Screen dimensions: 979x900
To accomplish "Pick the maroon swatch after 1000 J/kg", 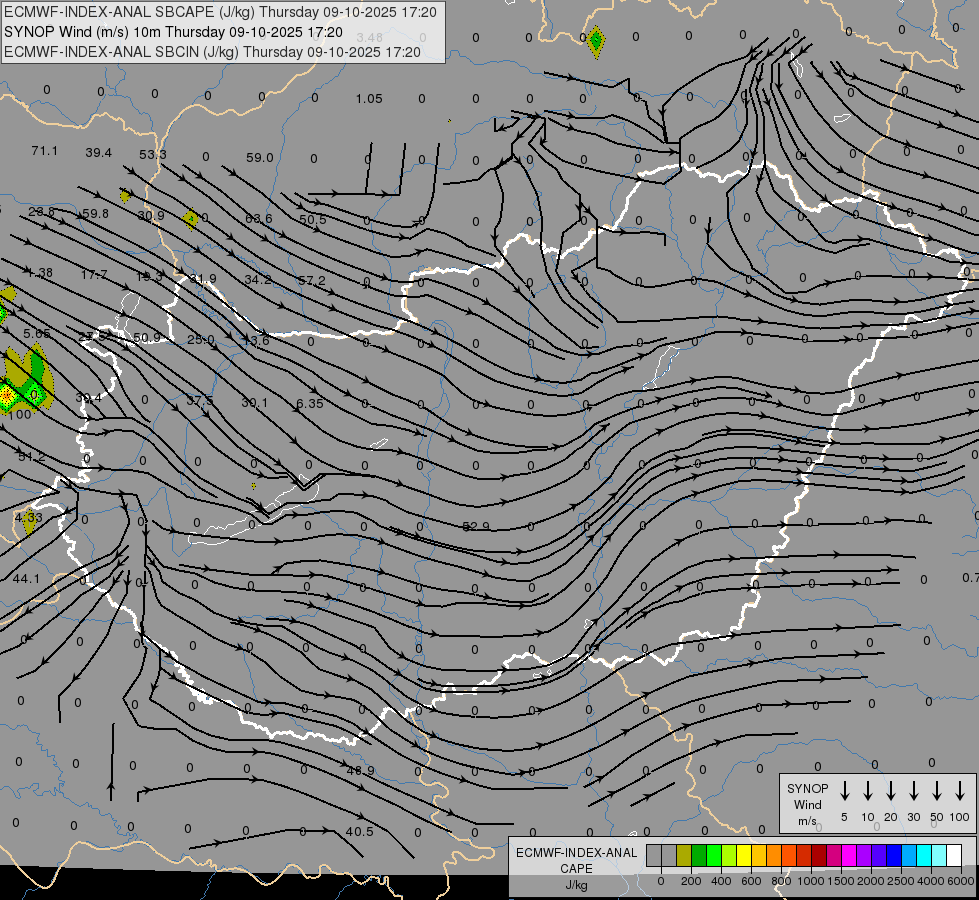I will pyautogui.click(x=819, y=855).
